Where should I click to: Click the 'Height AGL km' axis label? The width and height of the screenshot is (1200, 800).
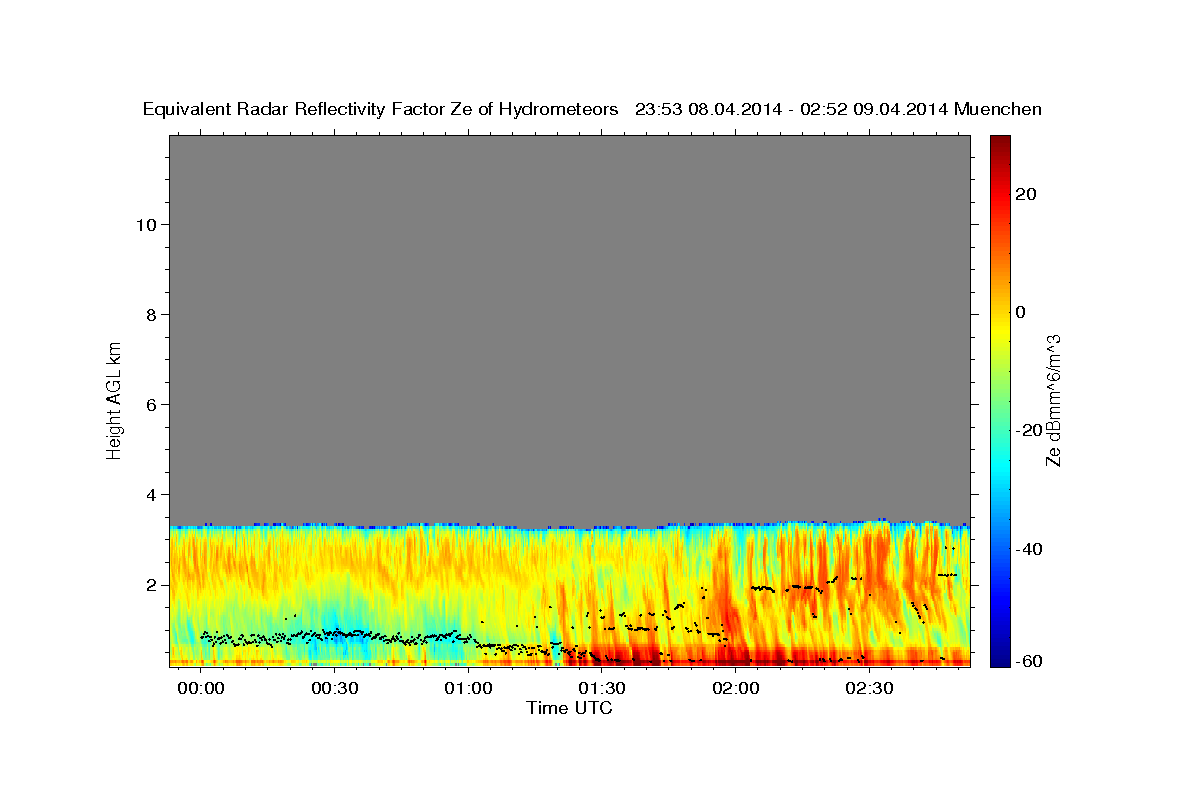[x=115, y=399]
